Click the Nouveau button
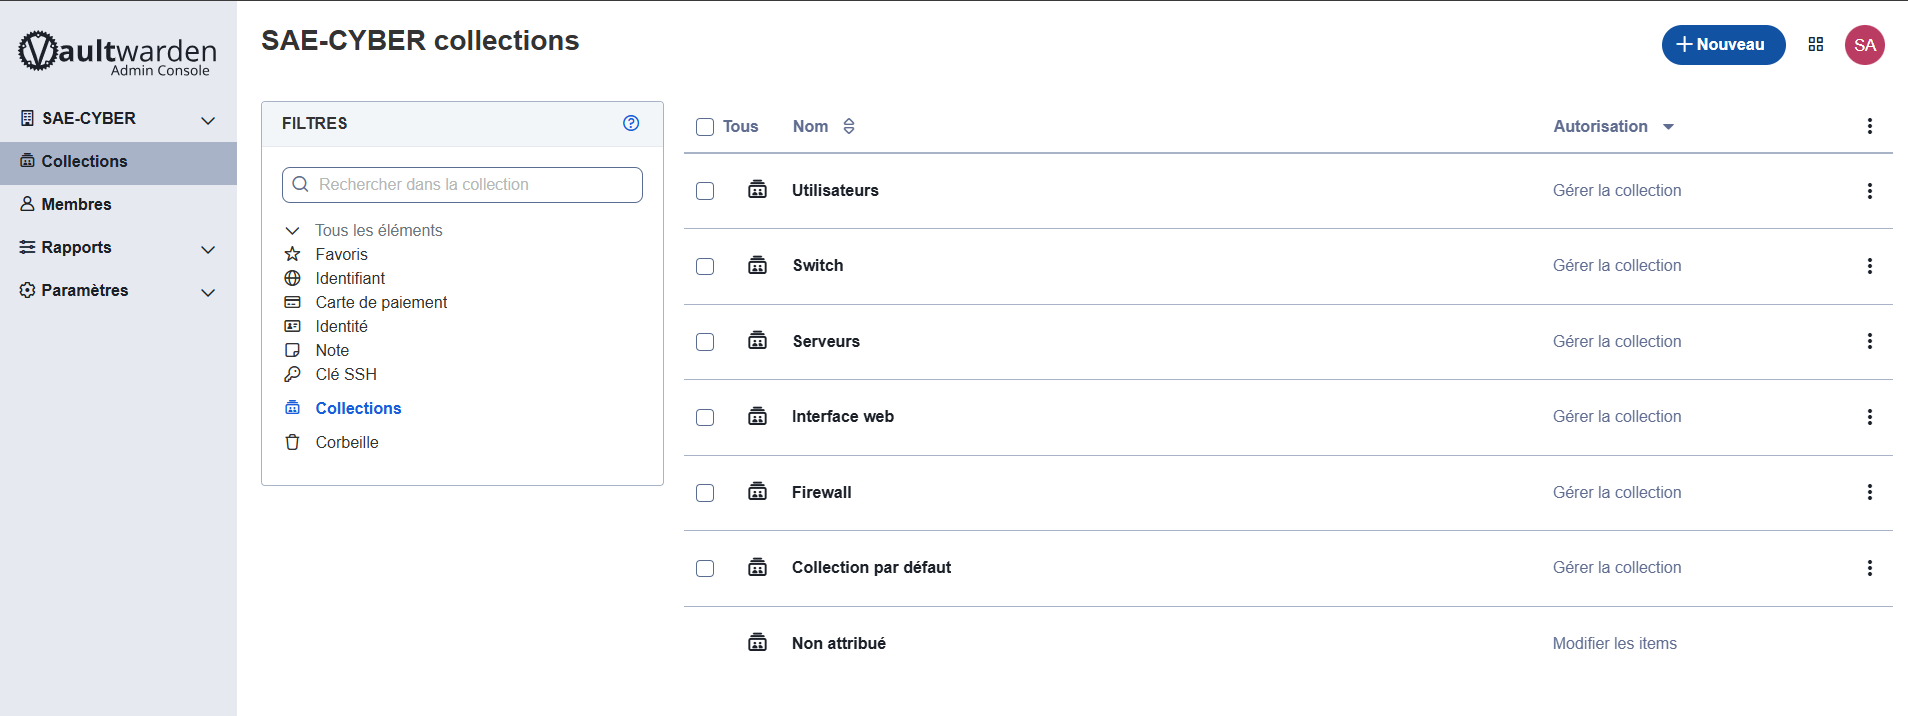The image size is (1908, 716). (x=1723, y=45)
